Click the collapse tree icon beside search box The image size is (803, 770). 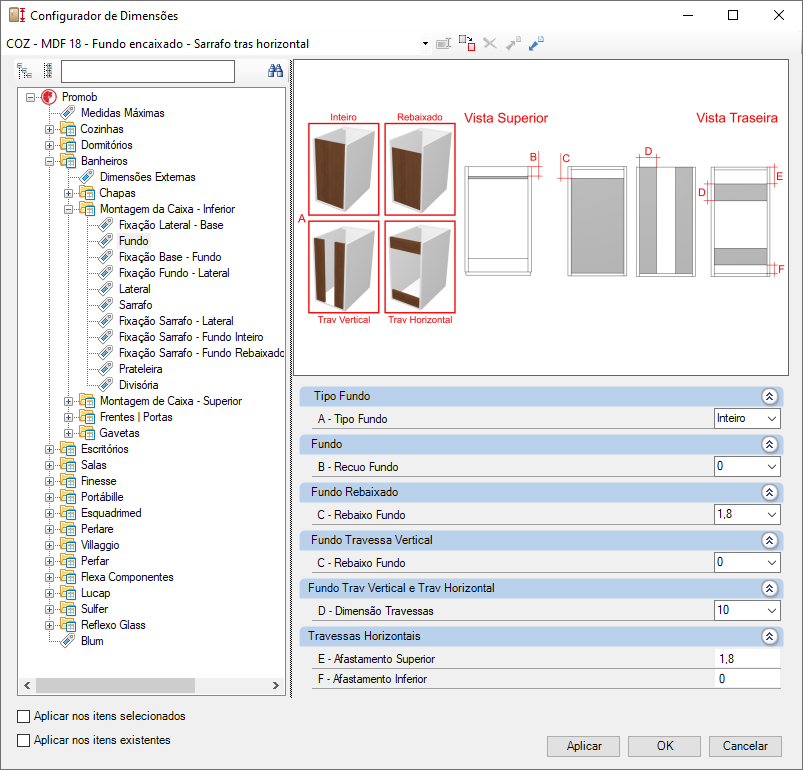[x=48, y=71]
